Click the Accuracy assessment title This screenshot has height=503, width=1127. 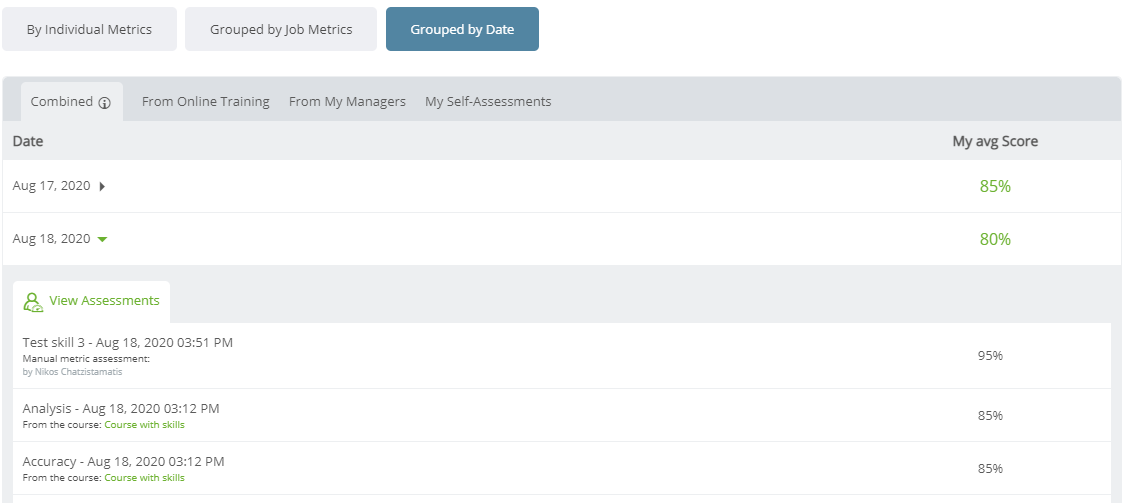click(x=124, y=461)
